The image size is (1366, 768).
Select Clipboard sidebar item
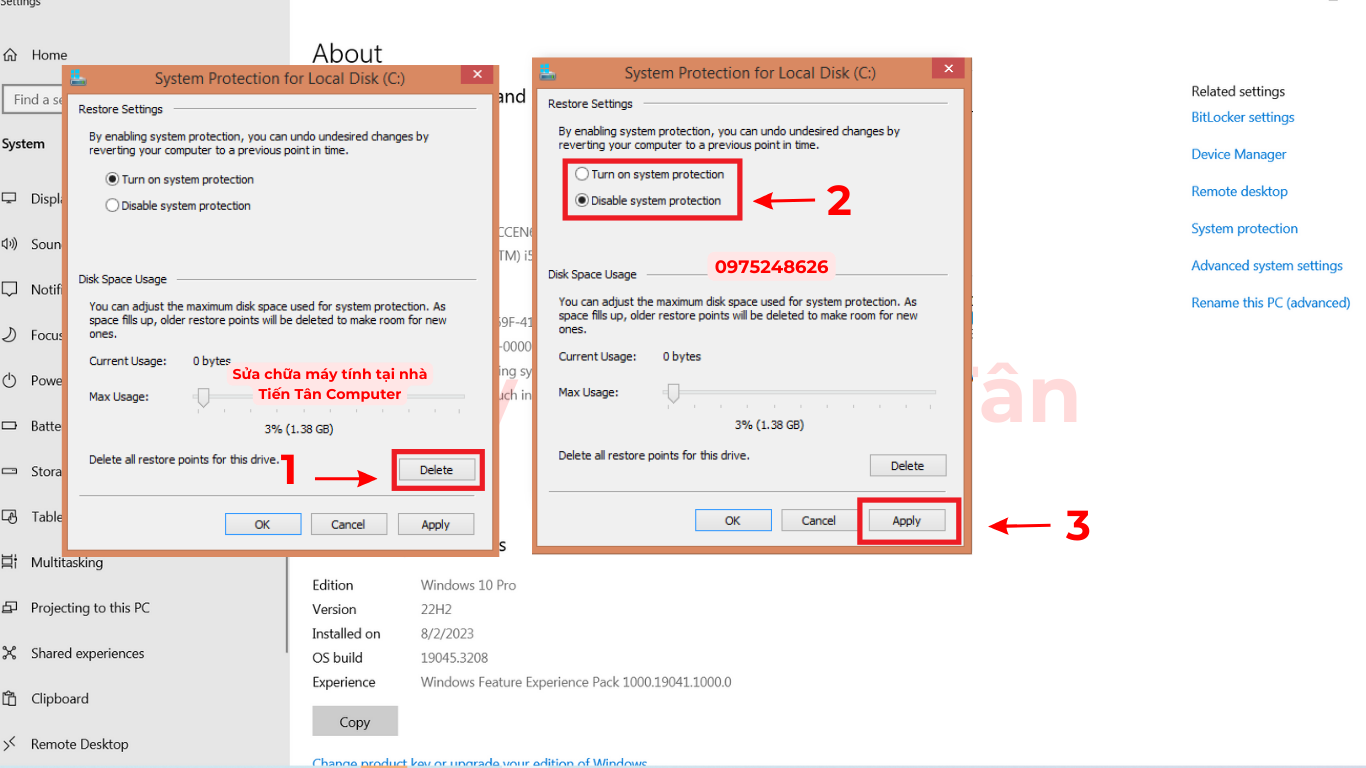(60, 698)
